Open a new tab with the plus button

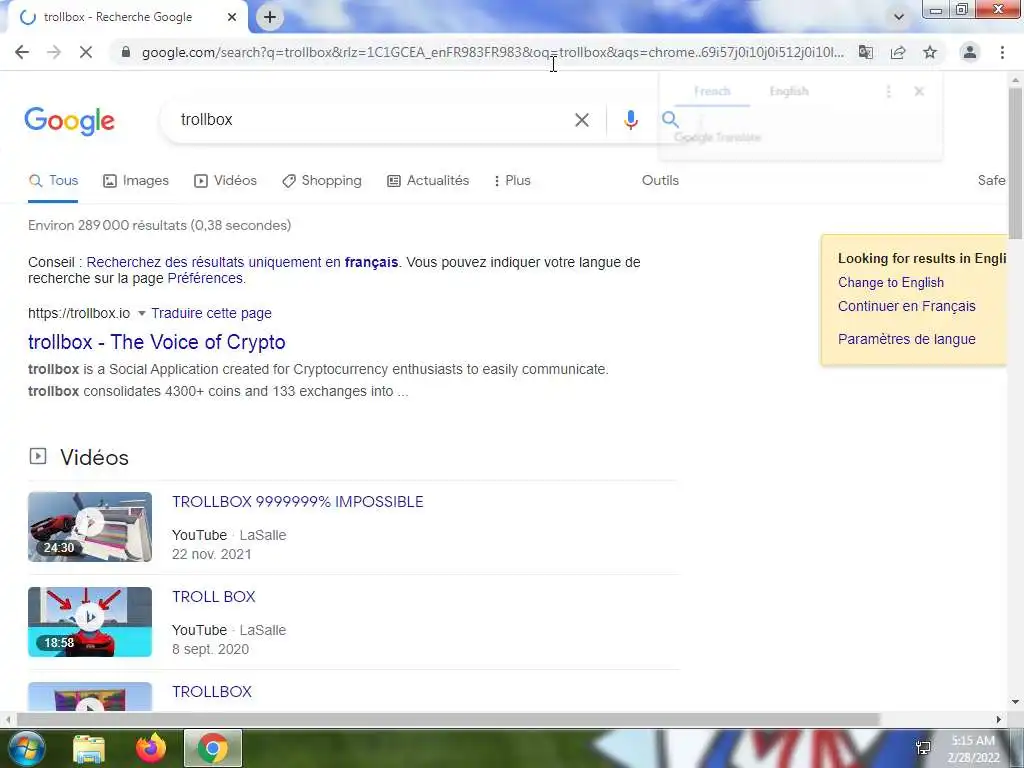pos(270,17)
